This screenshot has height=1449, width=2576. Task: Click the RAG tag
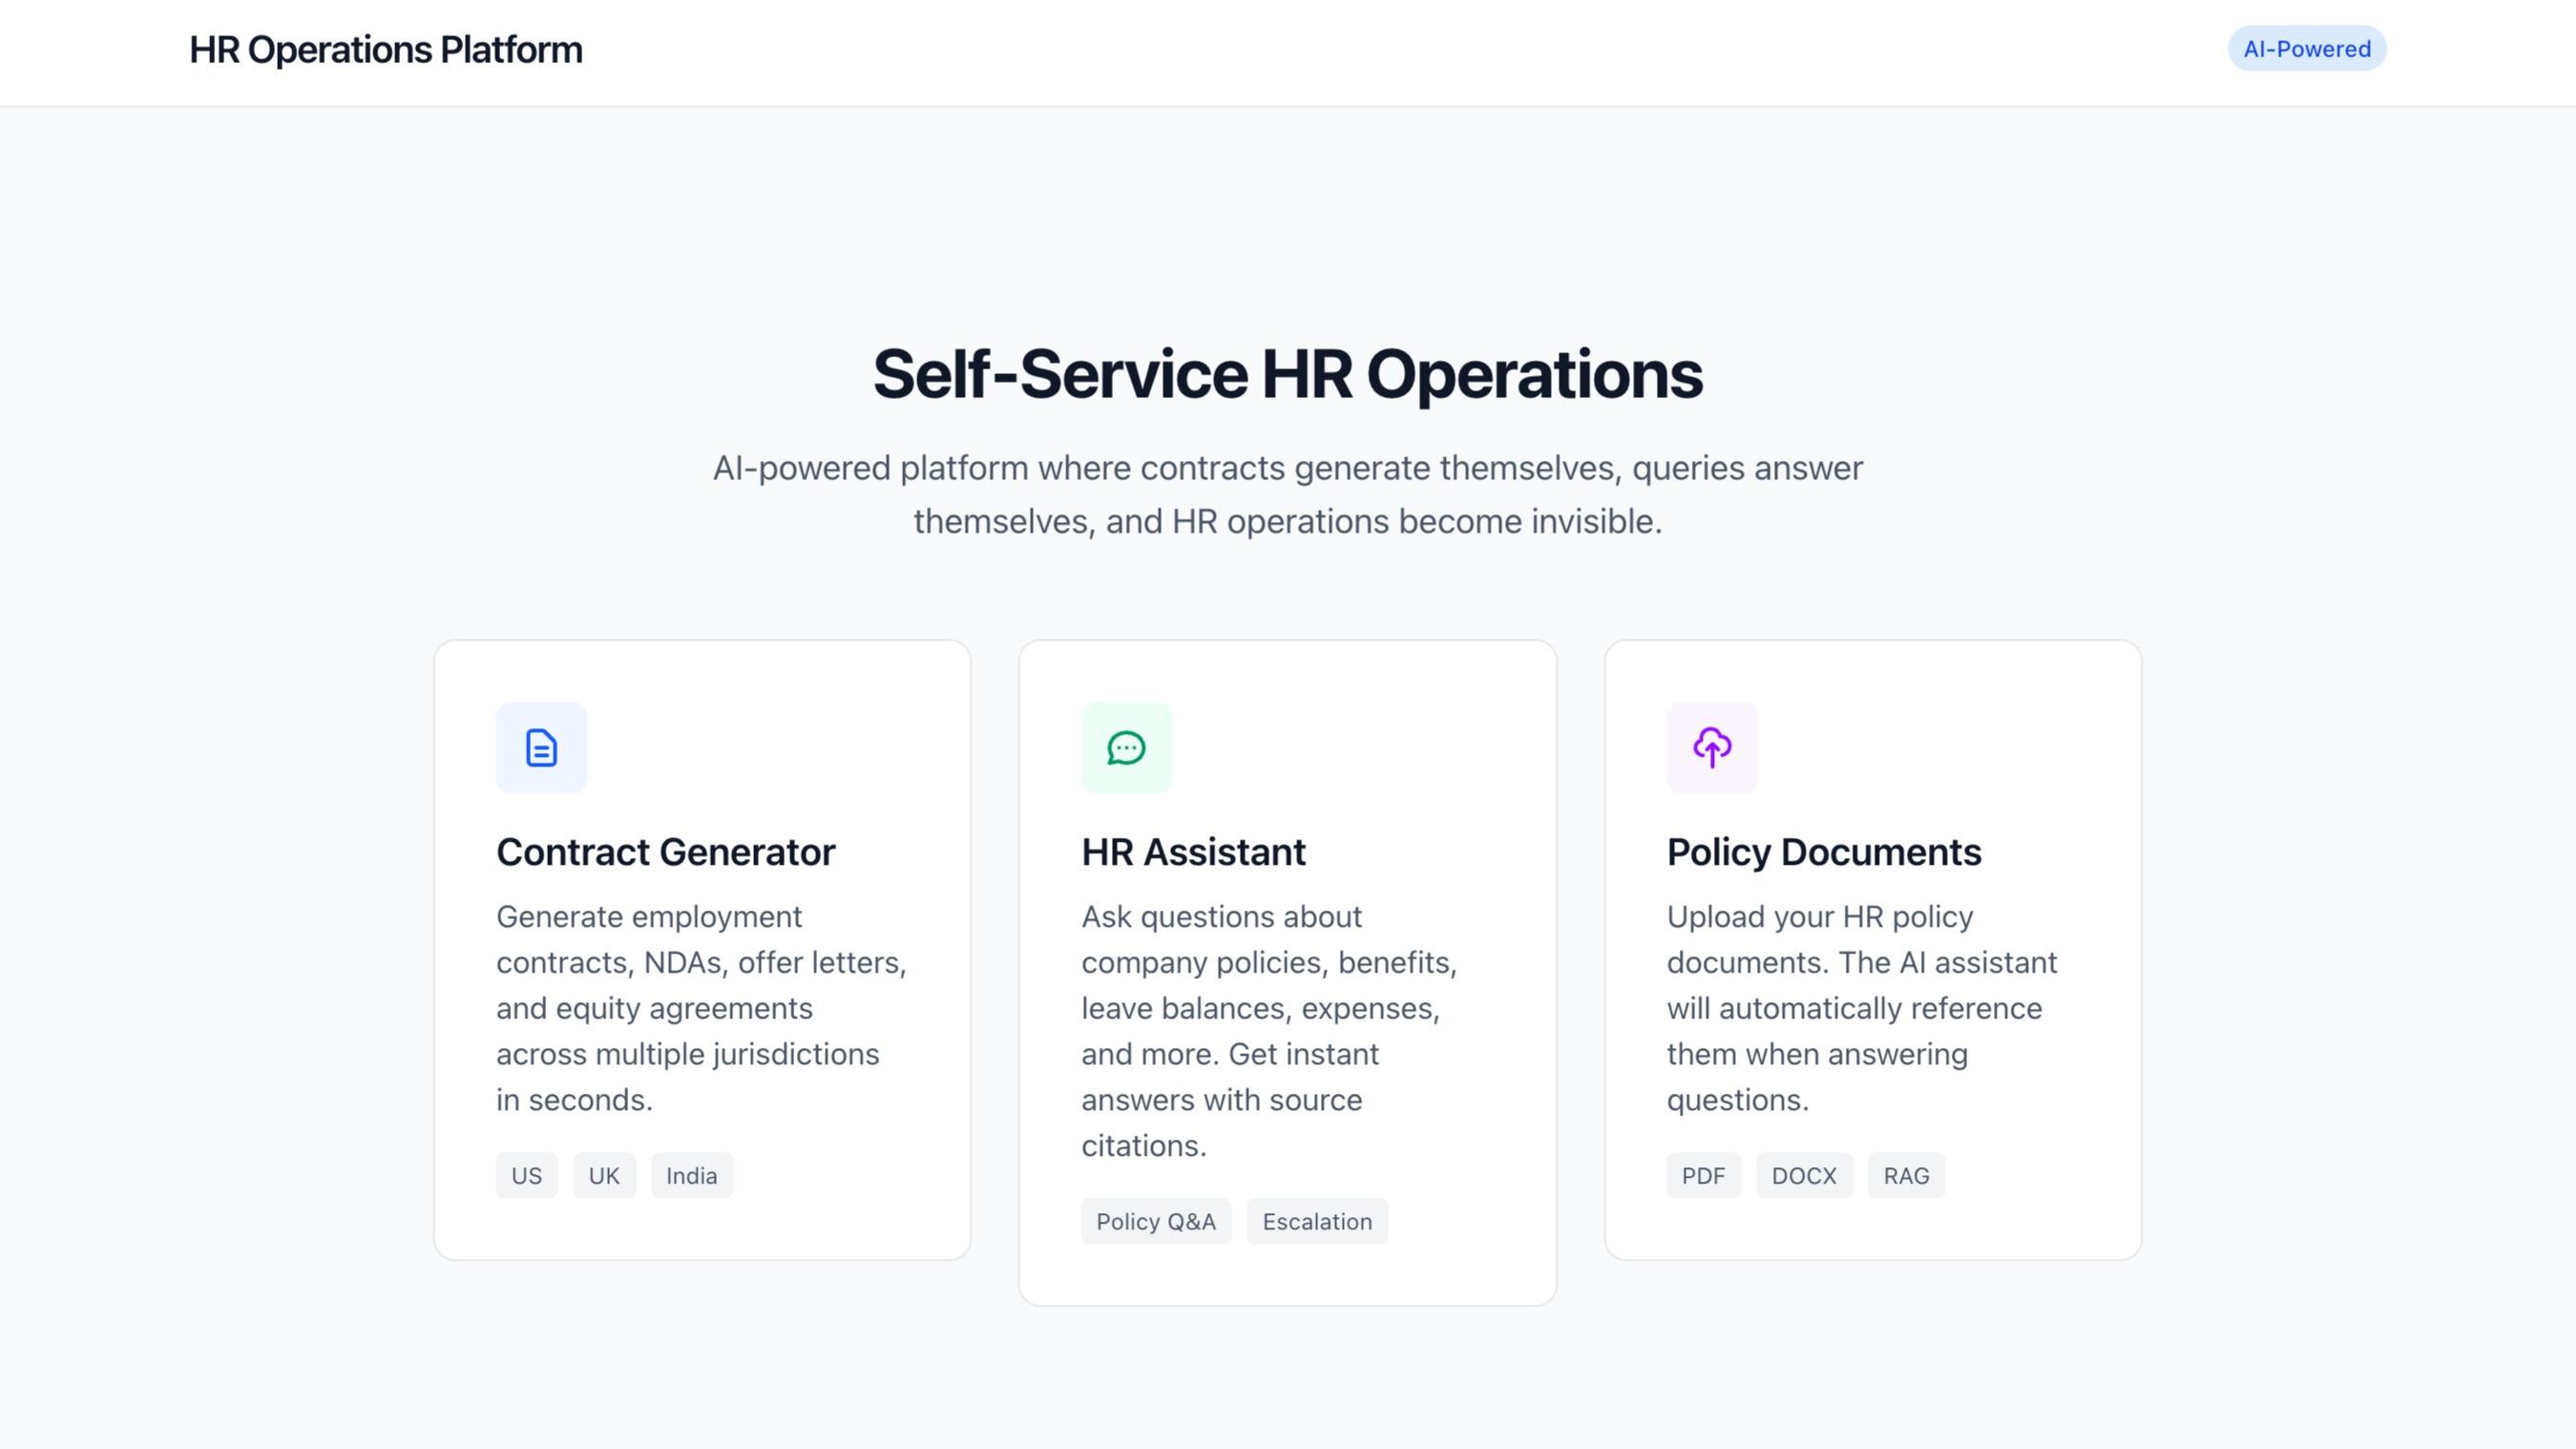click(1905, 1175)
